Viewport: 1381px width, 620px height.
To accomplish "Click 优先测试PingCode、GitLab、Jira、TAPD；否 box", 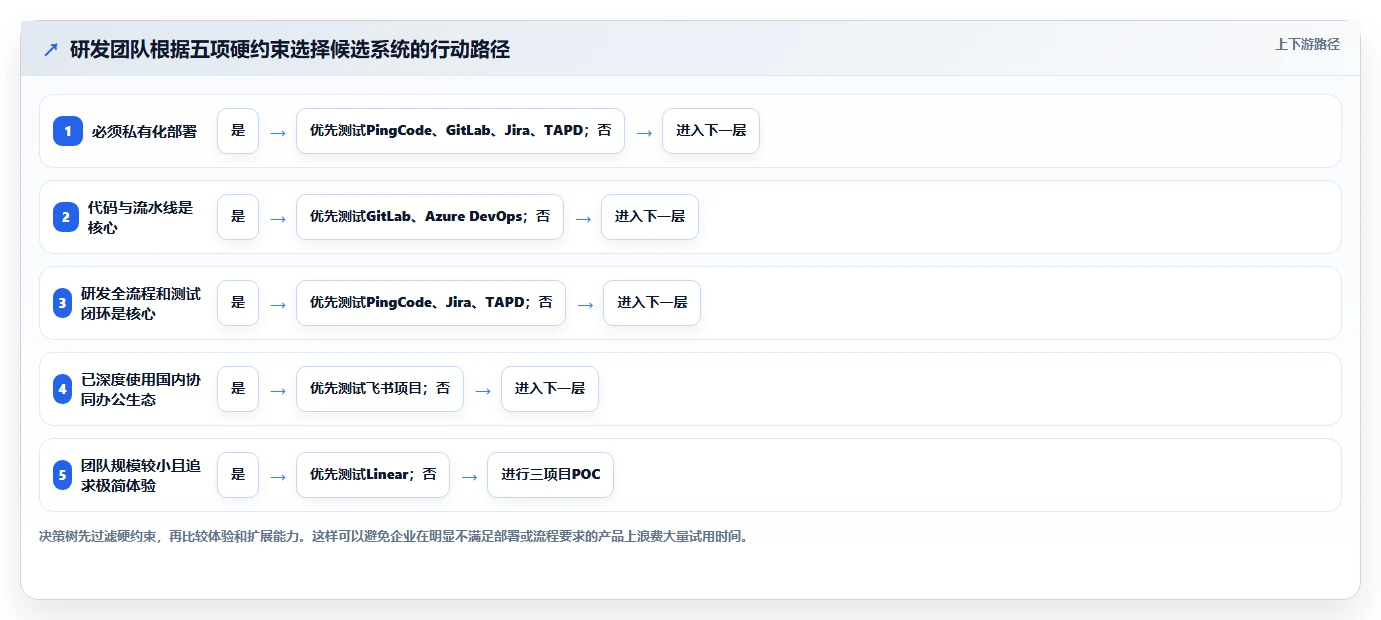I will pos(460,131).
